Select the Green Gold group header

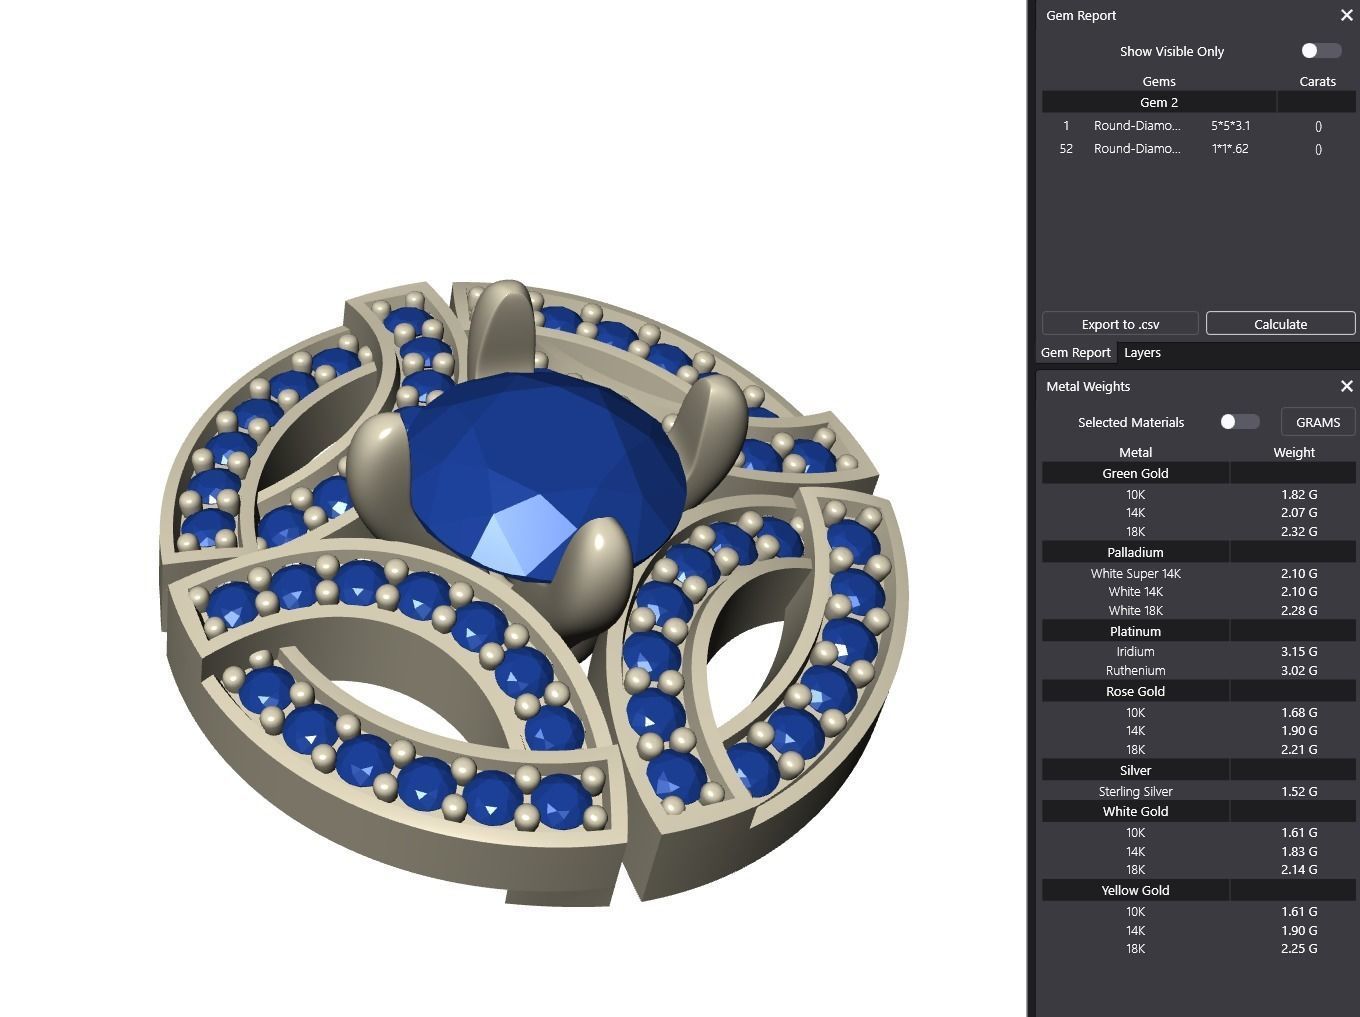pos(1198,473)
